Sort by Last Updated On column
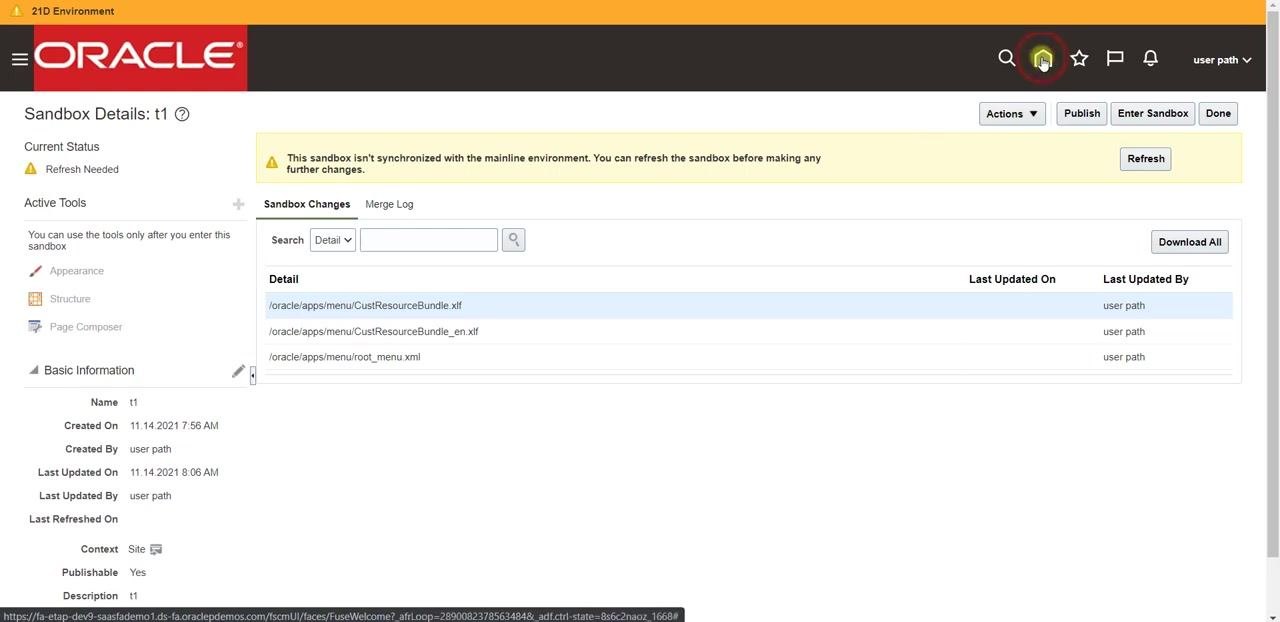Image resolution: width=1280 pixels, height=622 pixels. click(1012, 279)
